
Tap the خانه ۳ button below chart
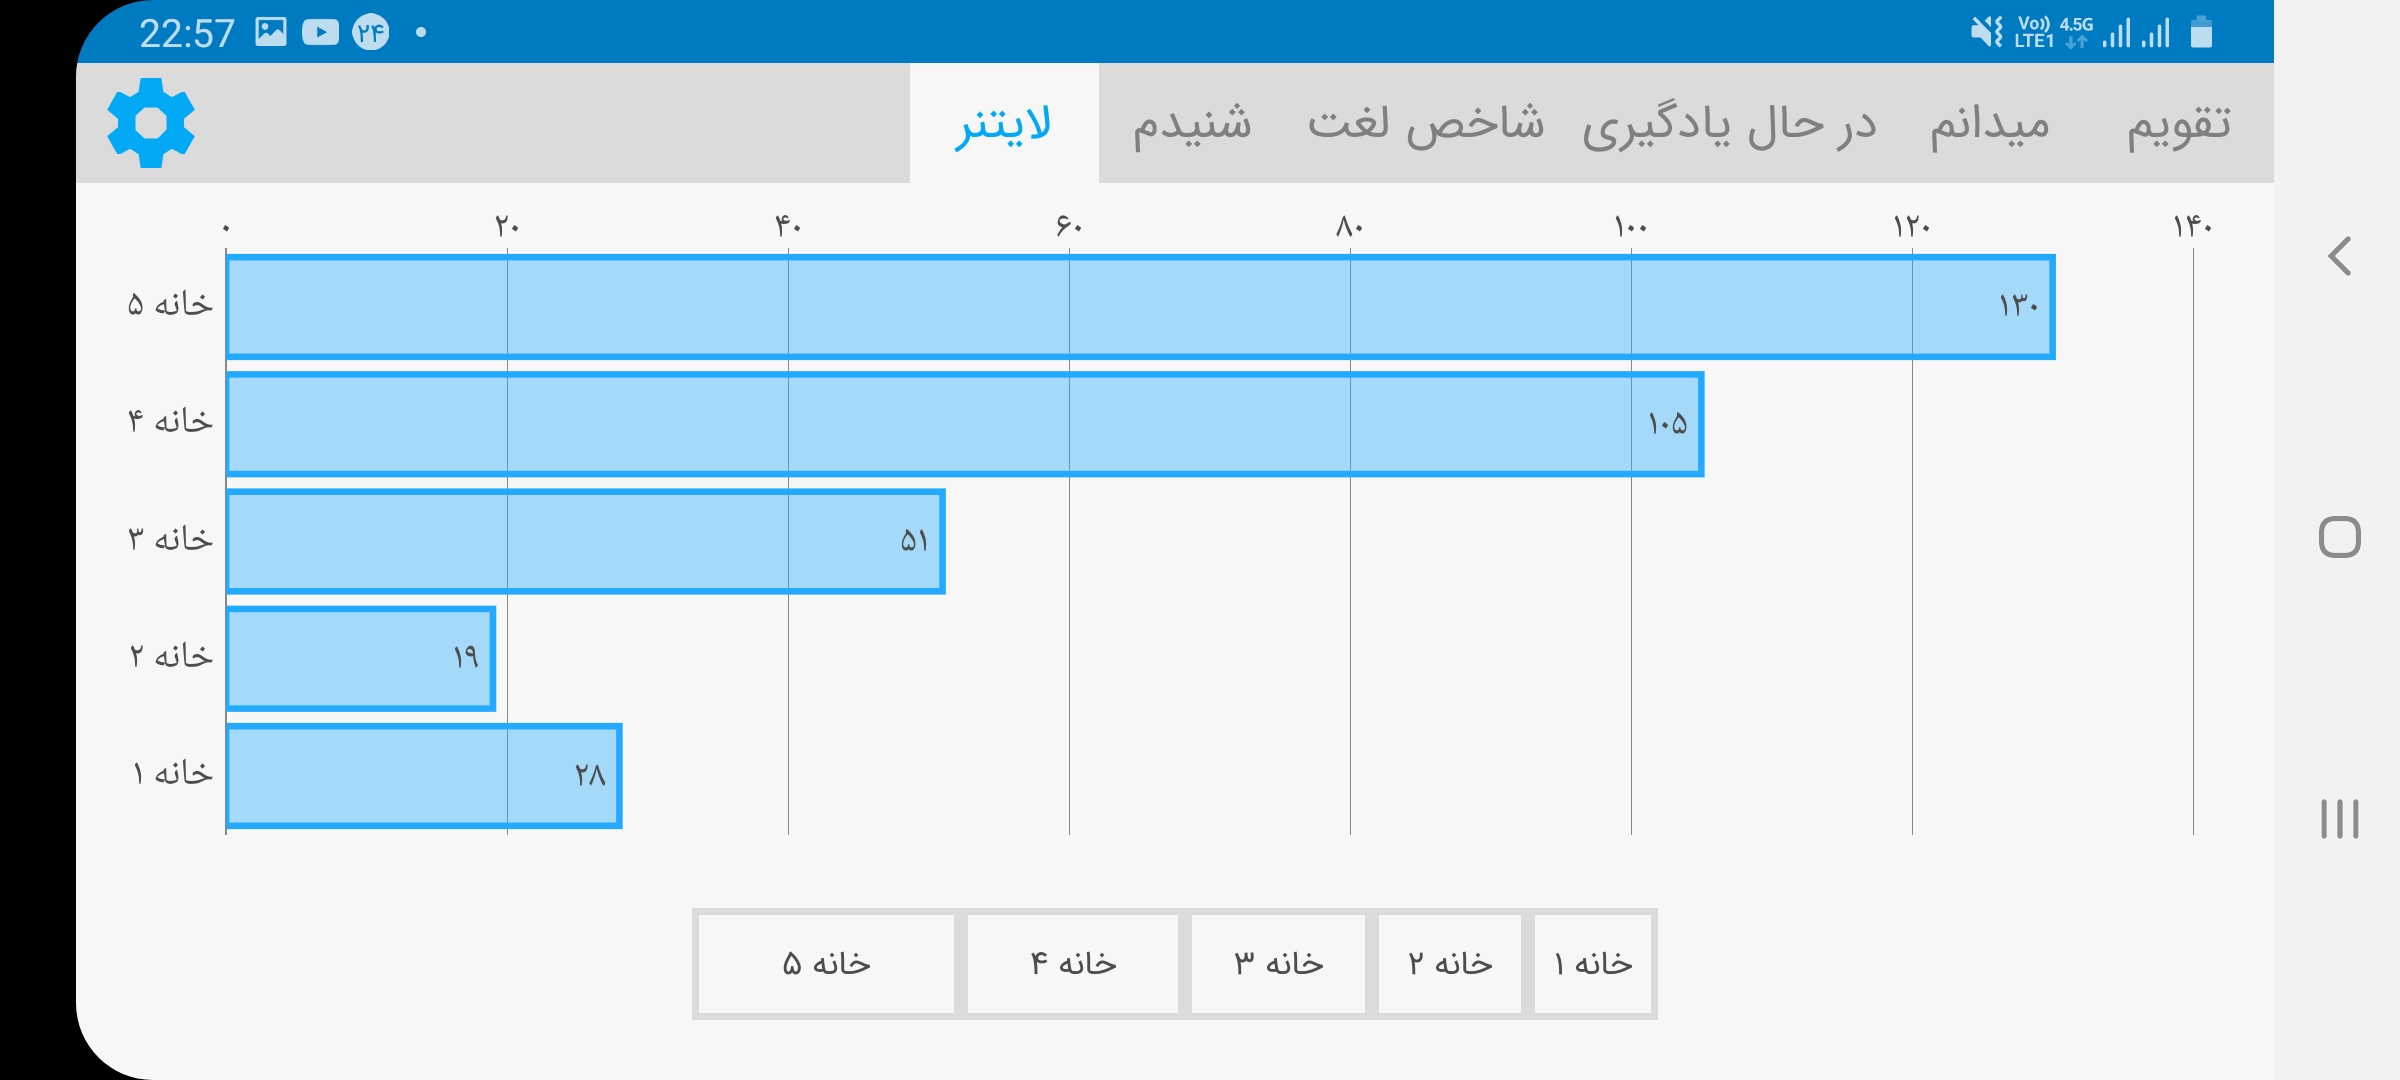1278,964
